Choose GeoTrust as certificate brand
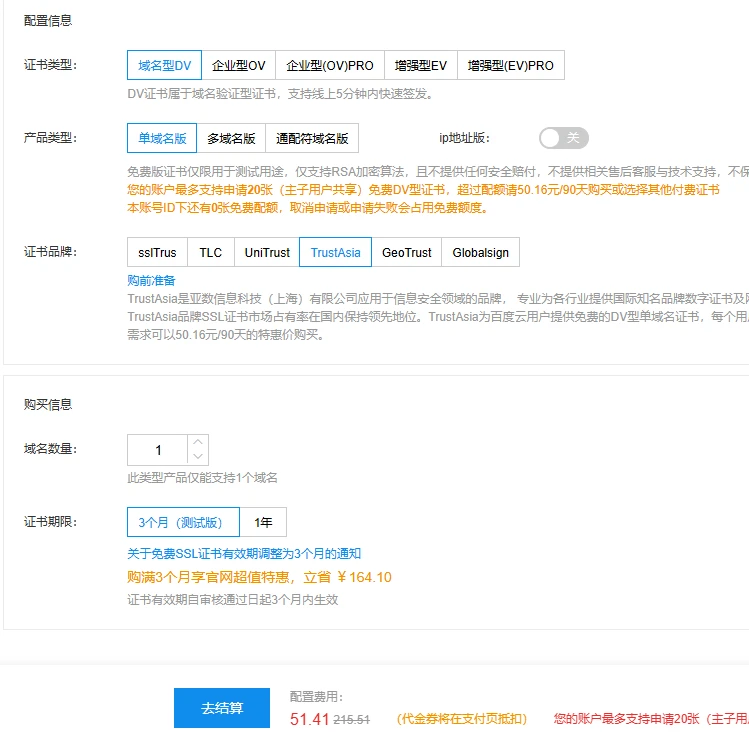 click(406, 252)
